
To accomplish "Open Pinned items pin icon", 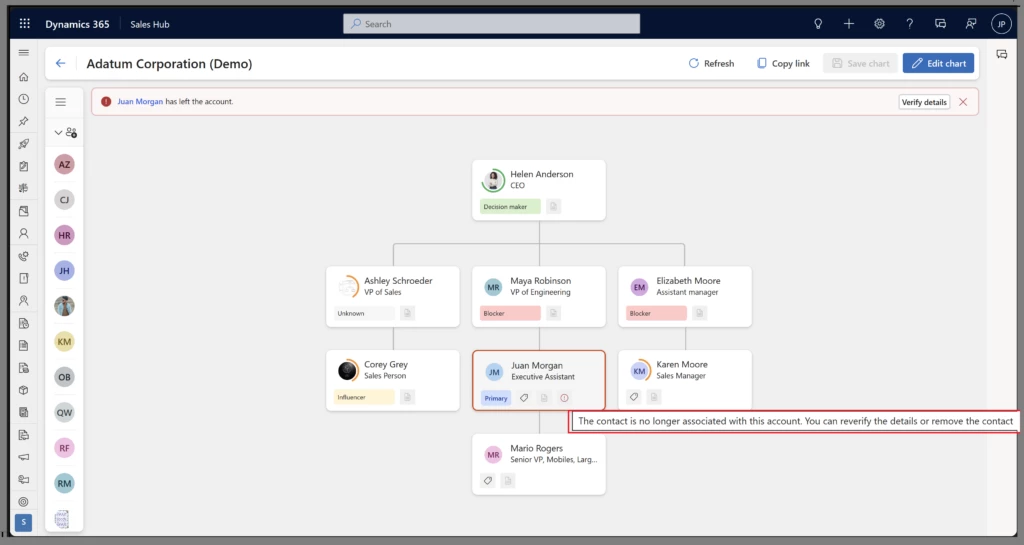I will (x=24, y=121).
